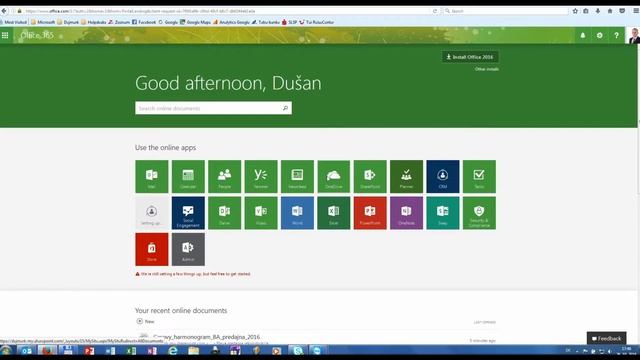
Task: Open Skype from Windows taskbar
Action: coord(298,351)
